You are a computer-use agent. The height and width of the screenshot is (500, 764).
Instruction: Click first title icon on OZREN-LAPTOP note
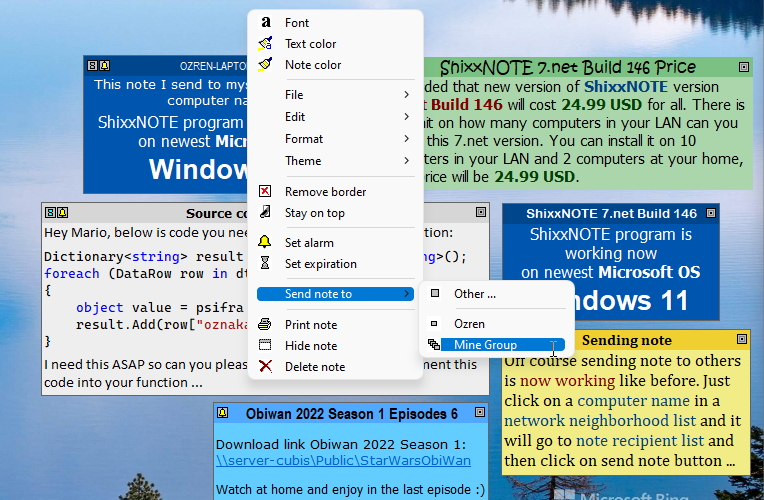click(x=93, y=65)
